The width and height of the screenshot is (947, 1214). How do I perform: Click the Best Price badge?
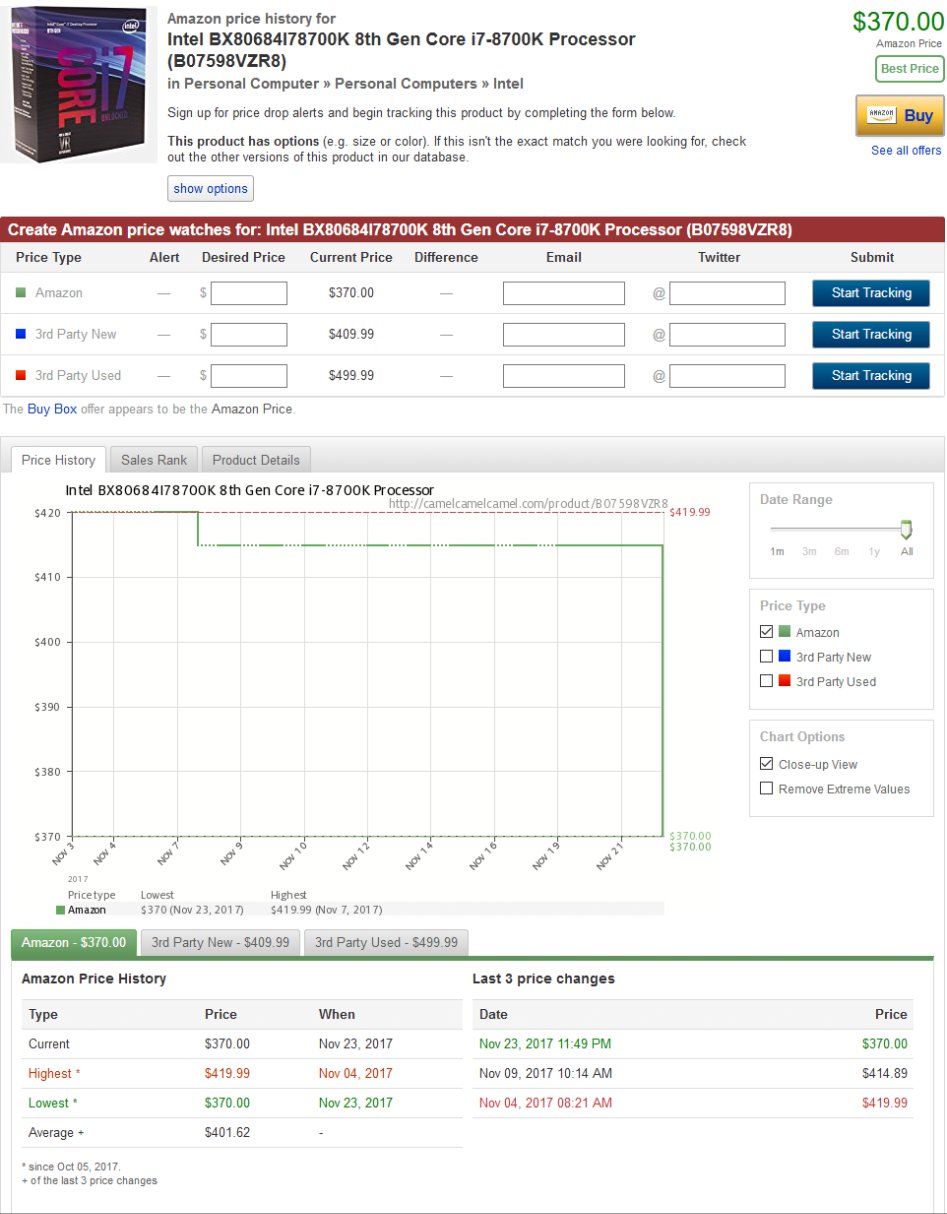(x=910, y=69)
